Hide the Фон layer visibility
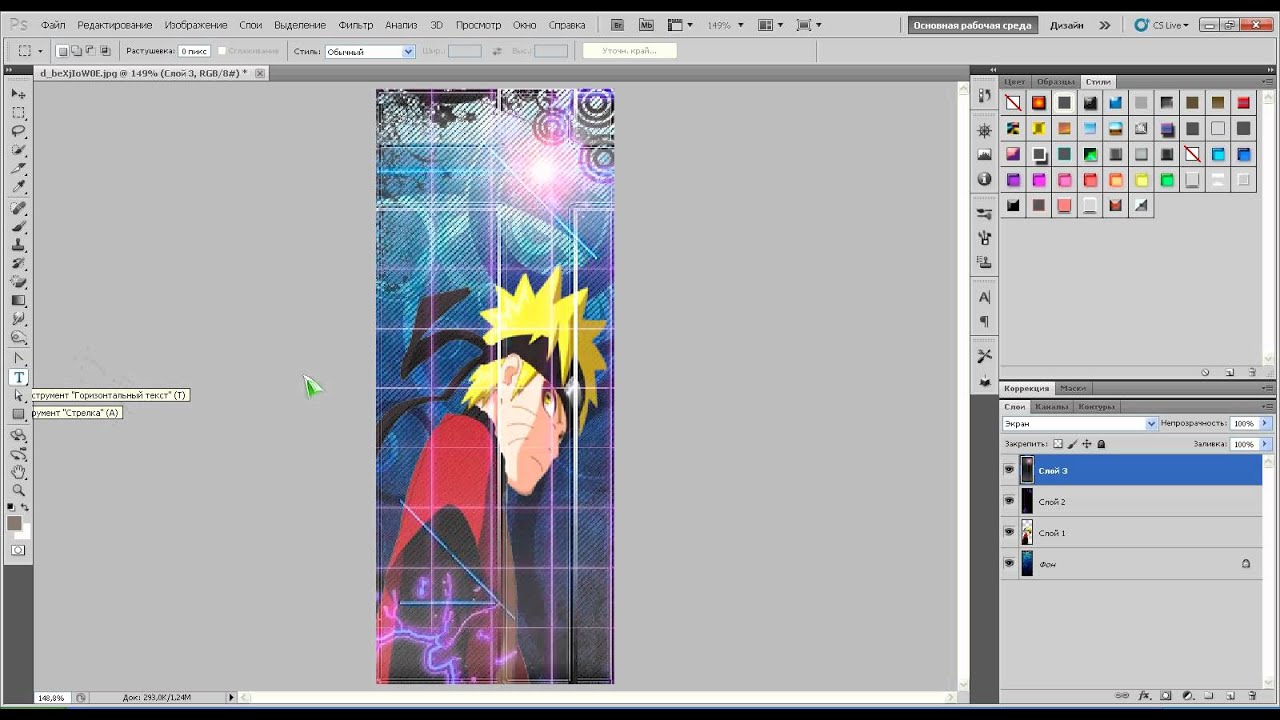This screenshot has width=1280, height=720. 1009,563
